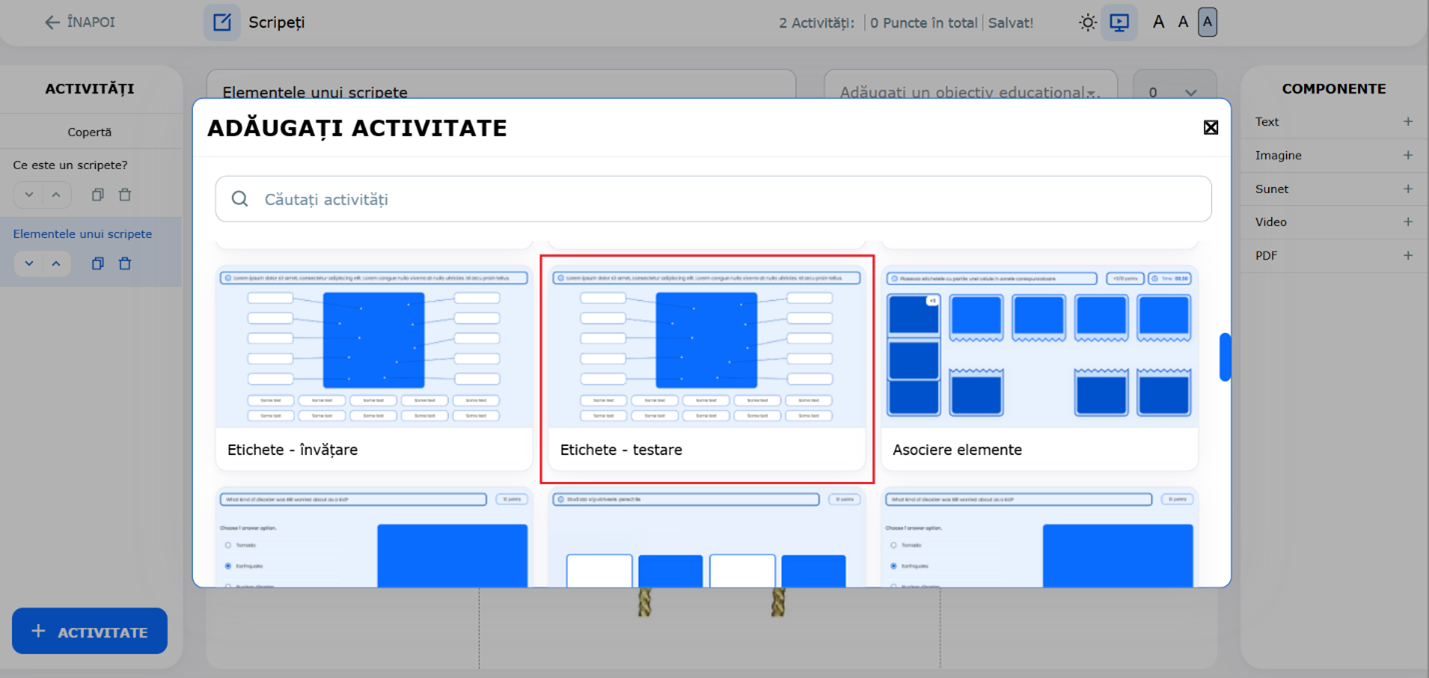
Task: Open presentation preview mode icon
Action: (1119, 22)
